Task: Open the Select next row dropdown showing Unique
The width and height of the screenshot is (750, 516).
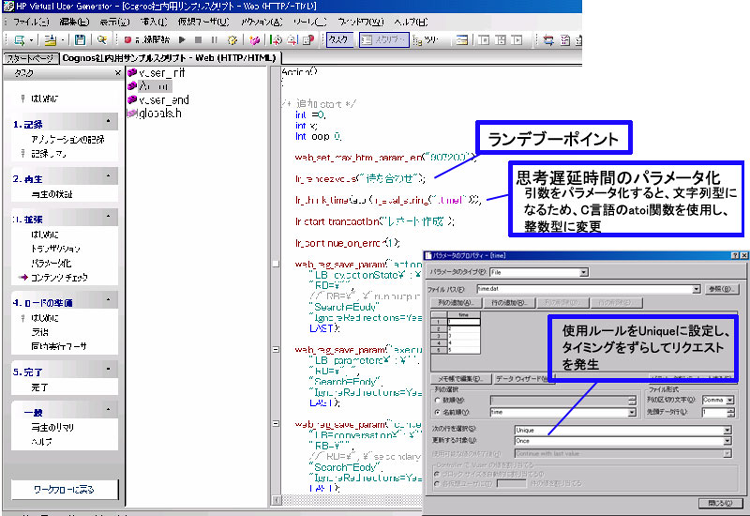Action: coord(623,430)
